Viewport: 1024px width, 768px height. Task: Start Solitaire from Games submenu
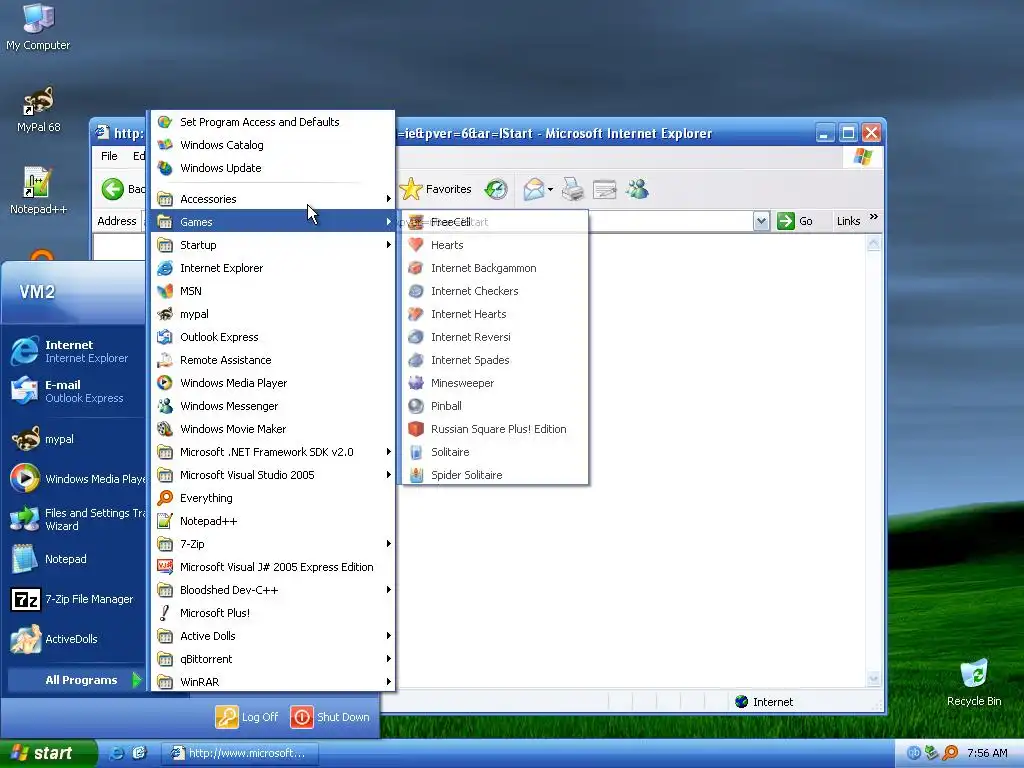point(495,452)
